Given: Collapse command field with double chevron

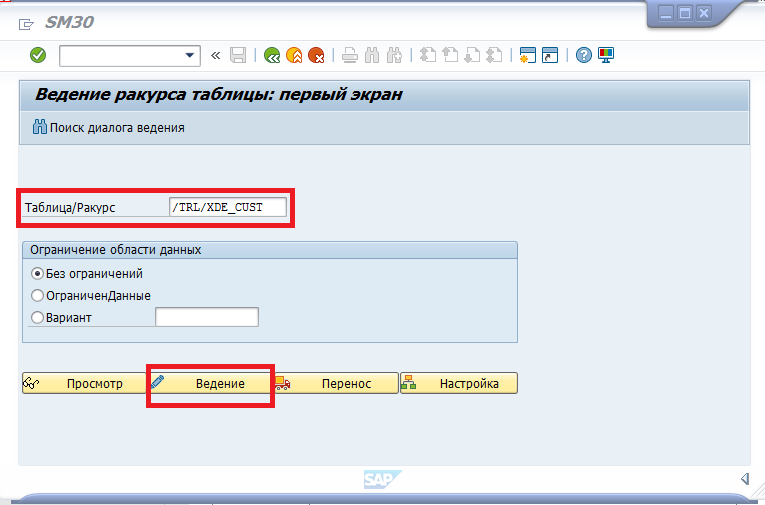Looking at the screenshot, I should click(215, 55).
